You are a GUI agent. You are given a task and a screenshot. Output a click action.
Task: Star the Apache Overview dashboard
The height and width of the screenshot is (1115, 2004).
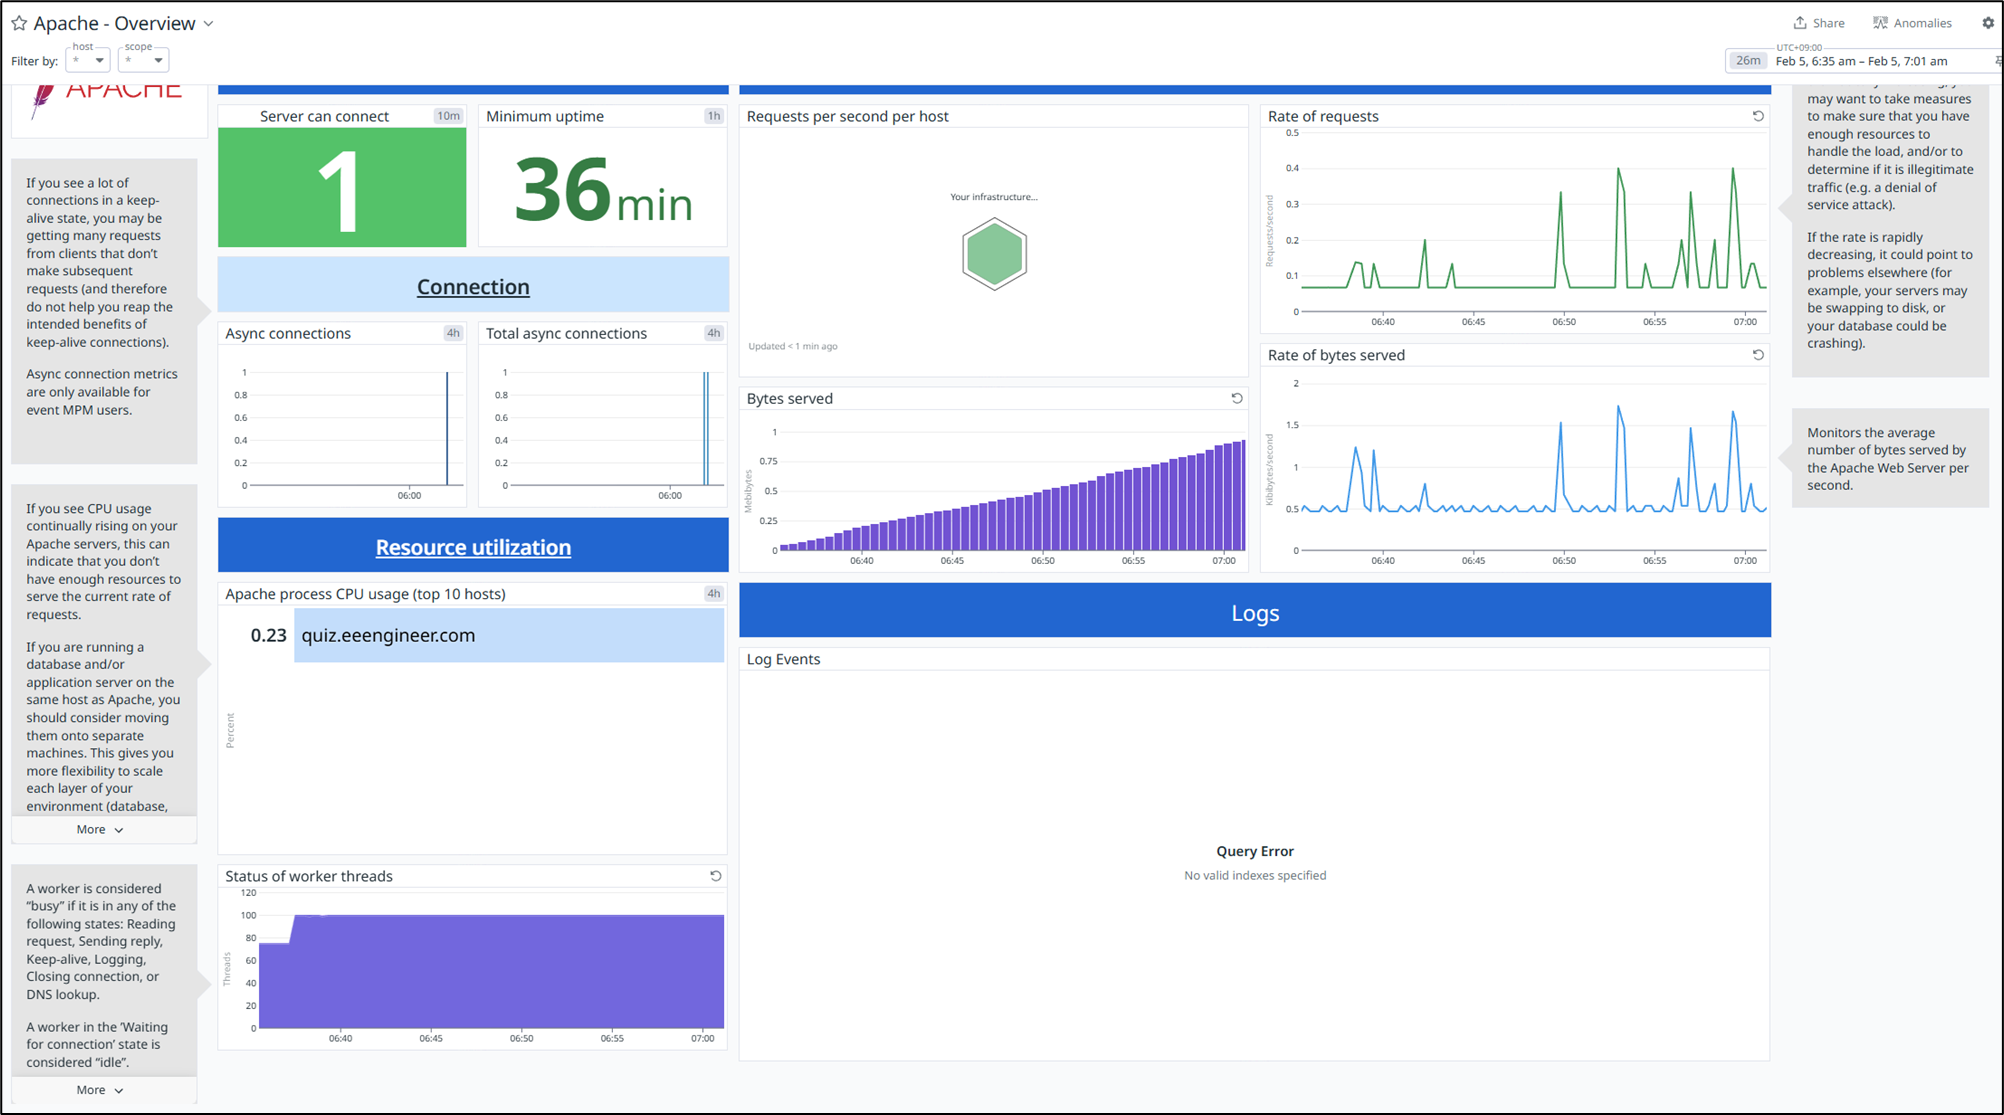click(x=19, y=23)
